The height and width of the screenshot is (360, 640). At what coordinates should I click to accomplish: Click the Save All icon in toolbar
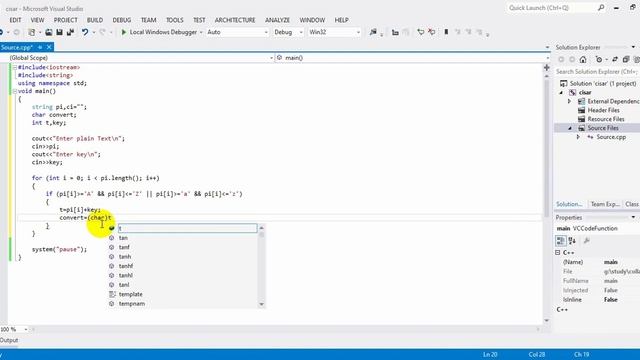(x=70, y=32)
